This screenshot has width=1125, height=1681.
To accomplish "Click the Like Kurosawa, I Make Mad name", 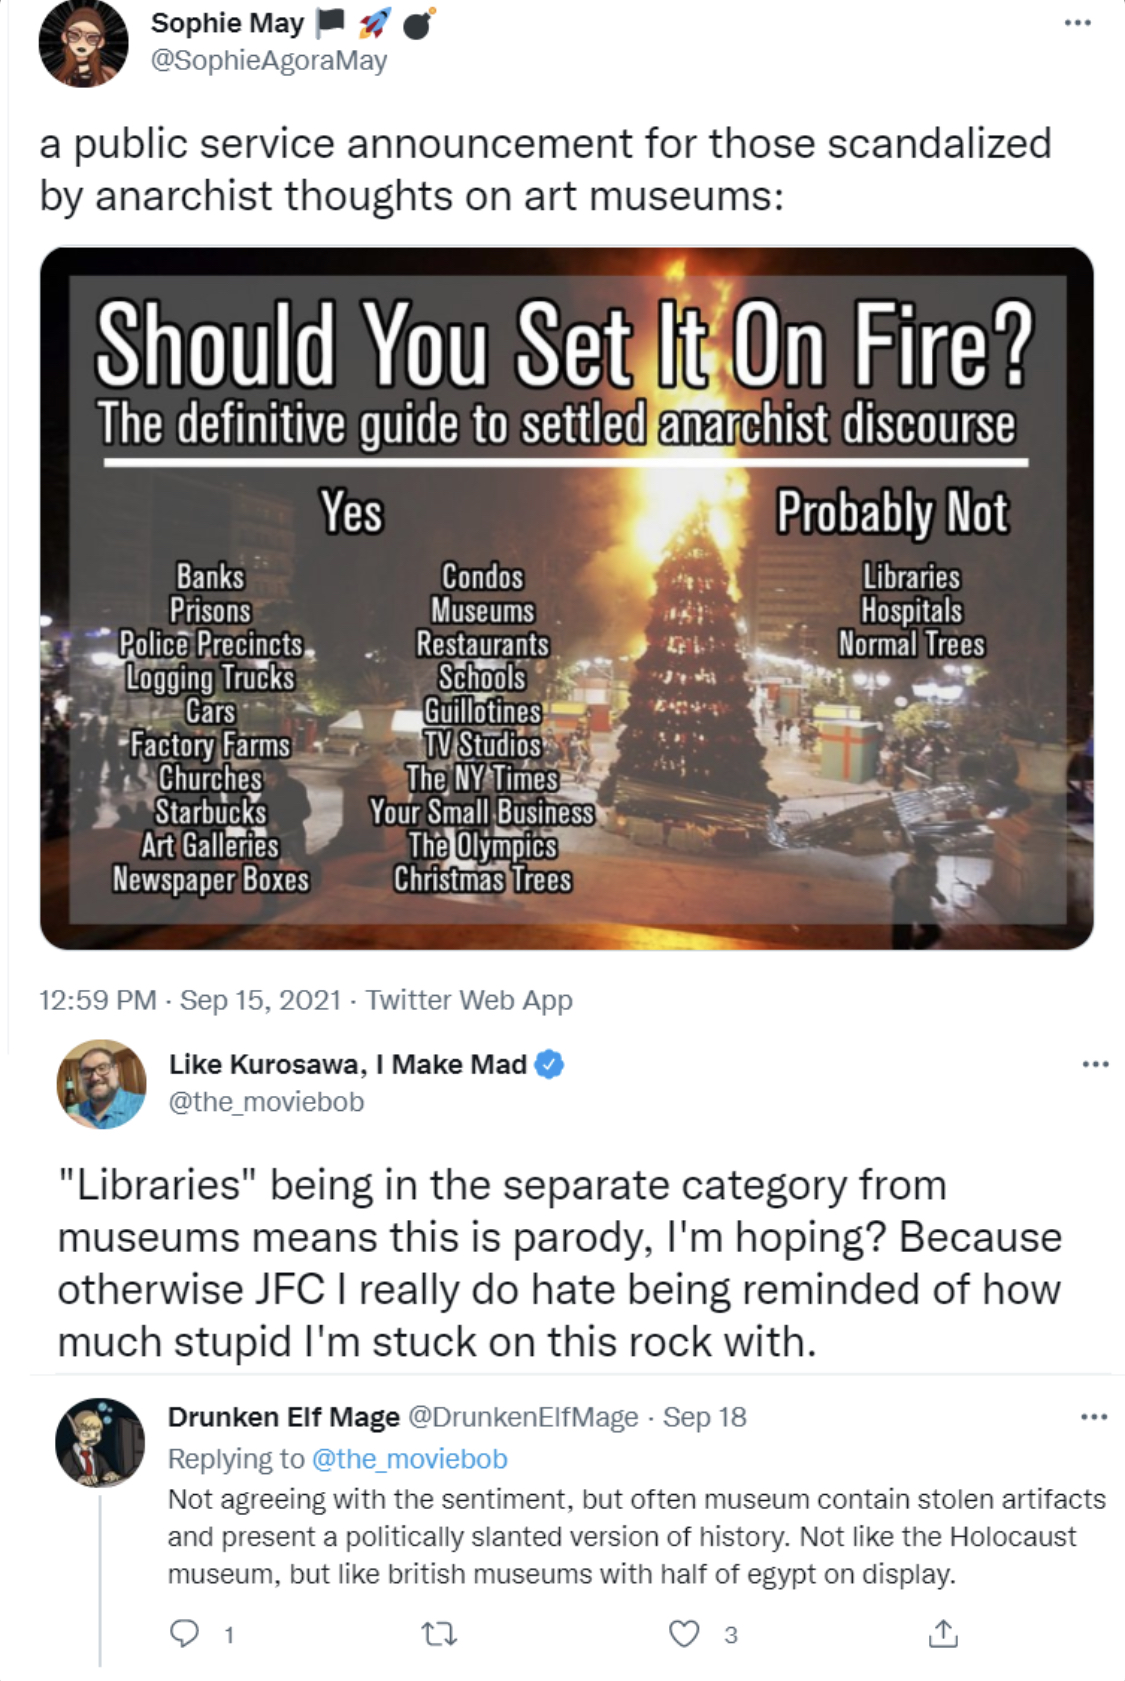I will click(x=347, y=1064).
